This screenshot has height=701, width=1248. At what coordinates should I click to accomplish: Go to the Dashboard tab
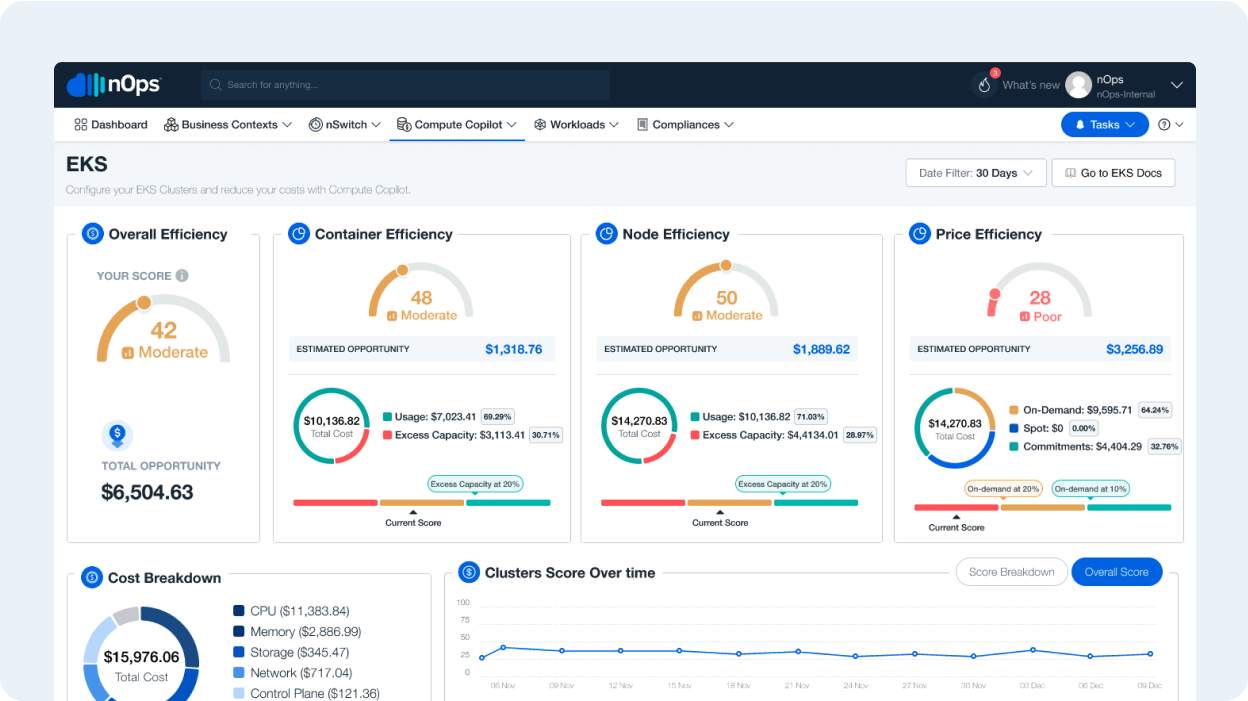click(111, 125)
